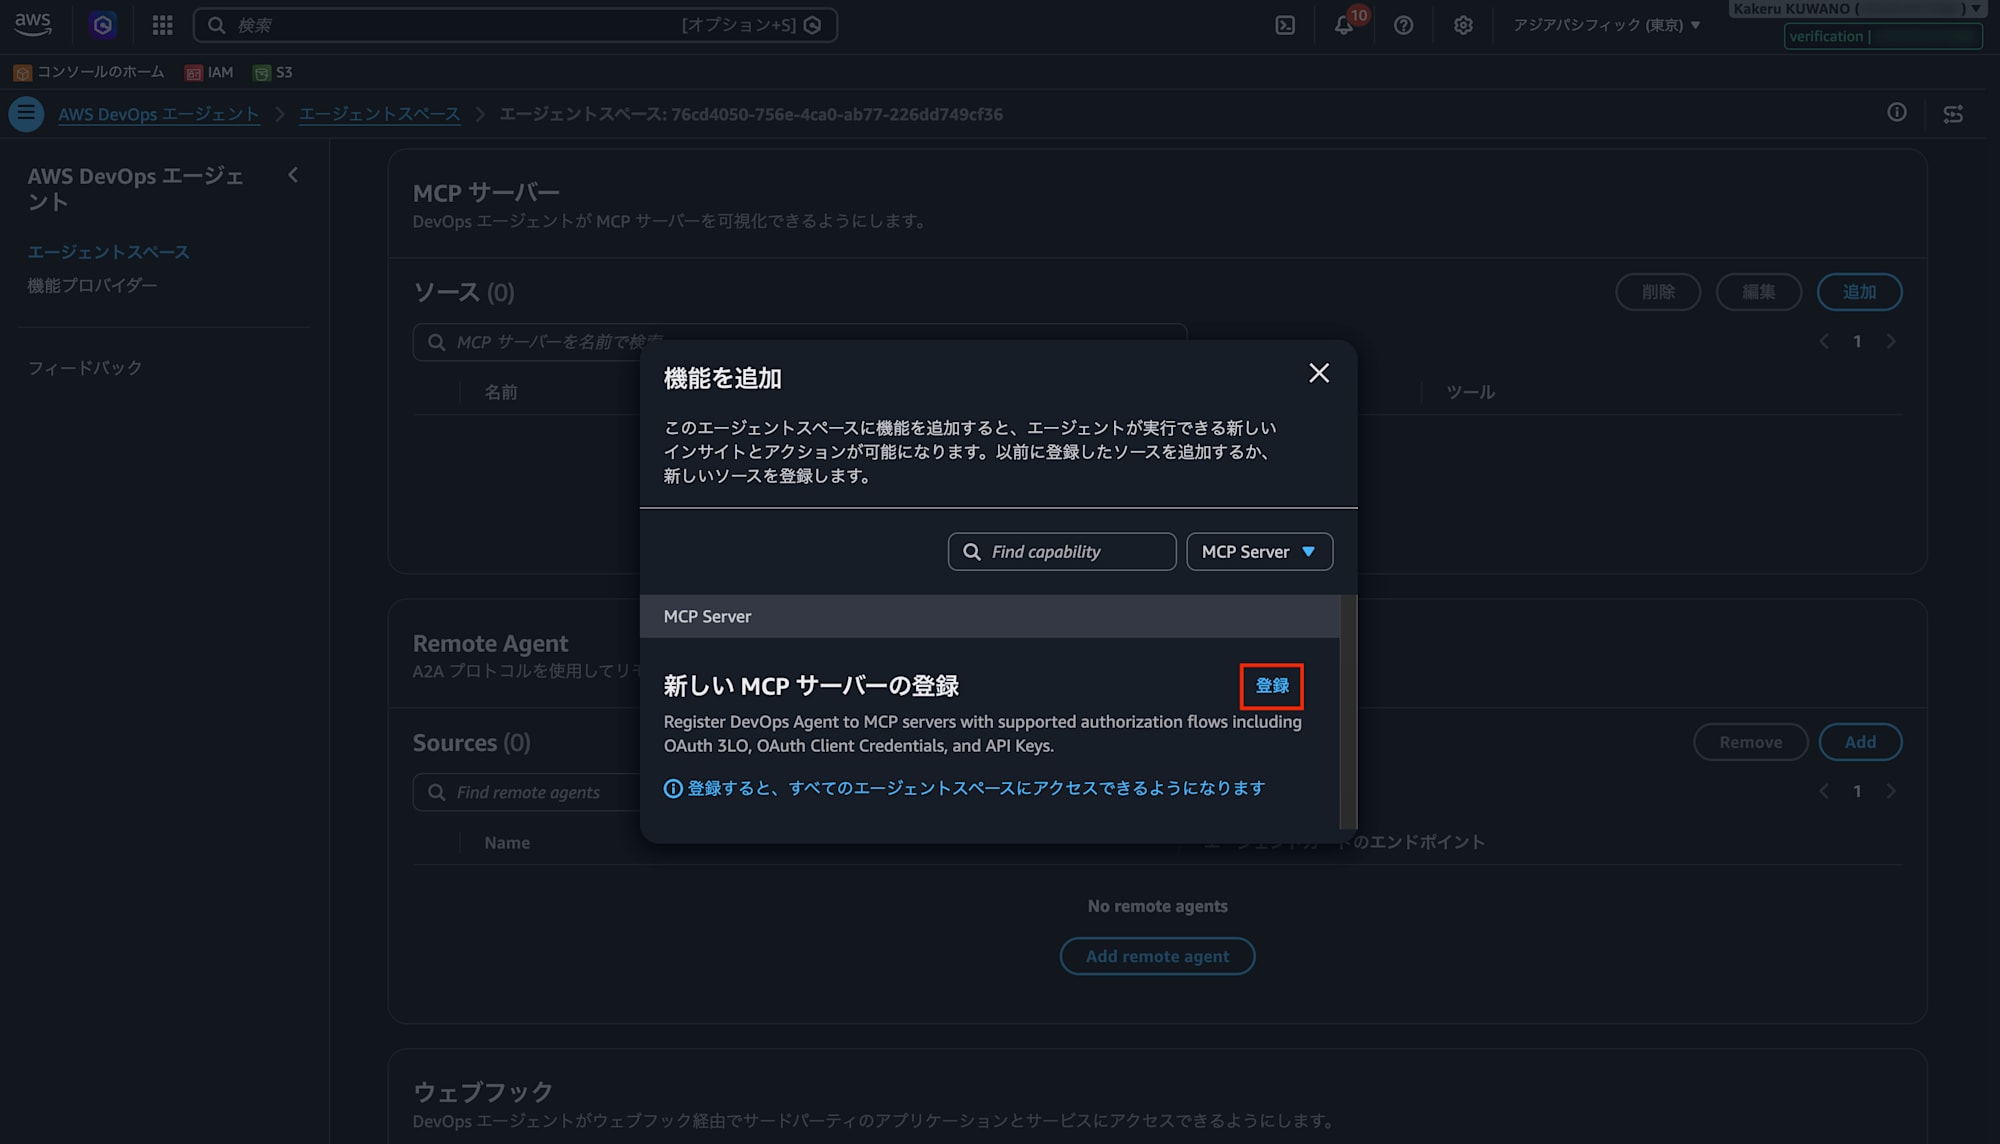Focus the Find remote agents search field
Image resolution: width=2000 pixels, height=1144 pixels.
pos(527,792)
